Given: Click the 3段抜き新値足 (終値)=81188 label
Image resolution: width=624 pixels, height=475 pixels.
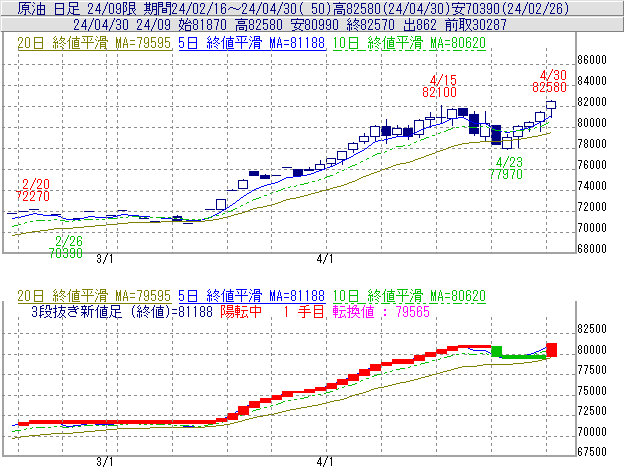Looking at the screenshot, I should [x=122, y=311].
